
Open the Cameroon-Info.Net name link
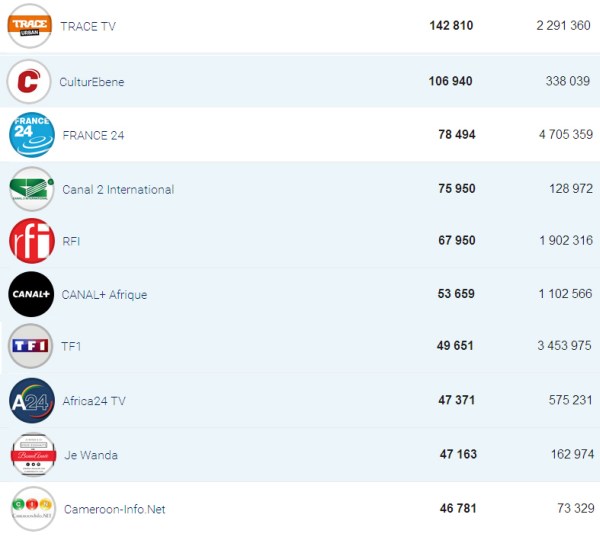pyautogui.click(x=114, y=509)
